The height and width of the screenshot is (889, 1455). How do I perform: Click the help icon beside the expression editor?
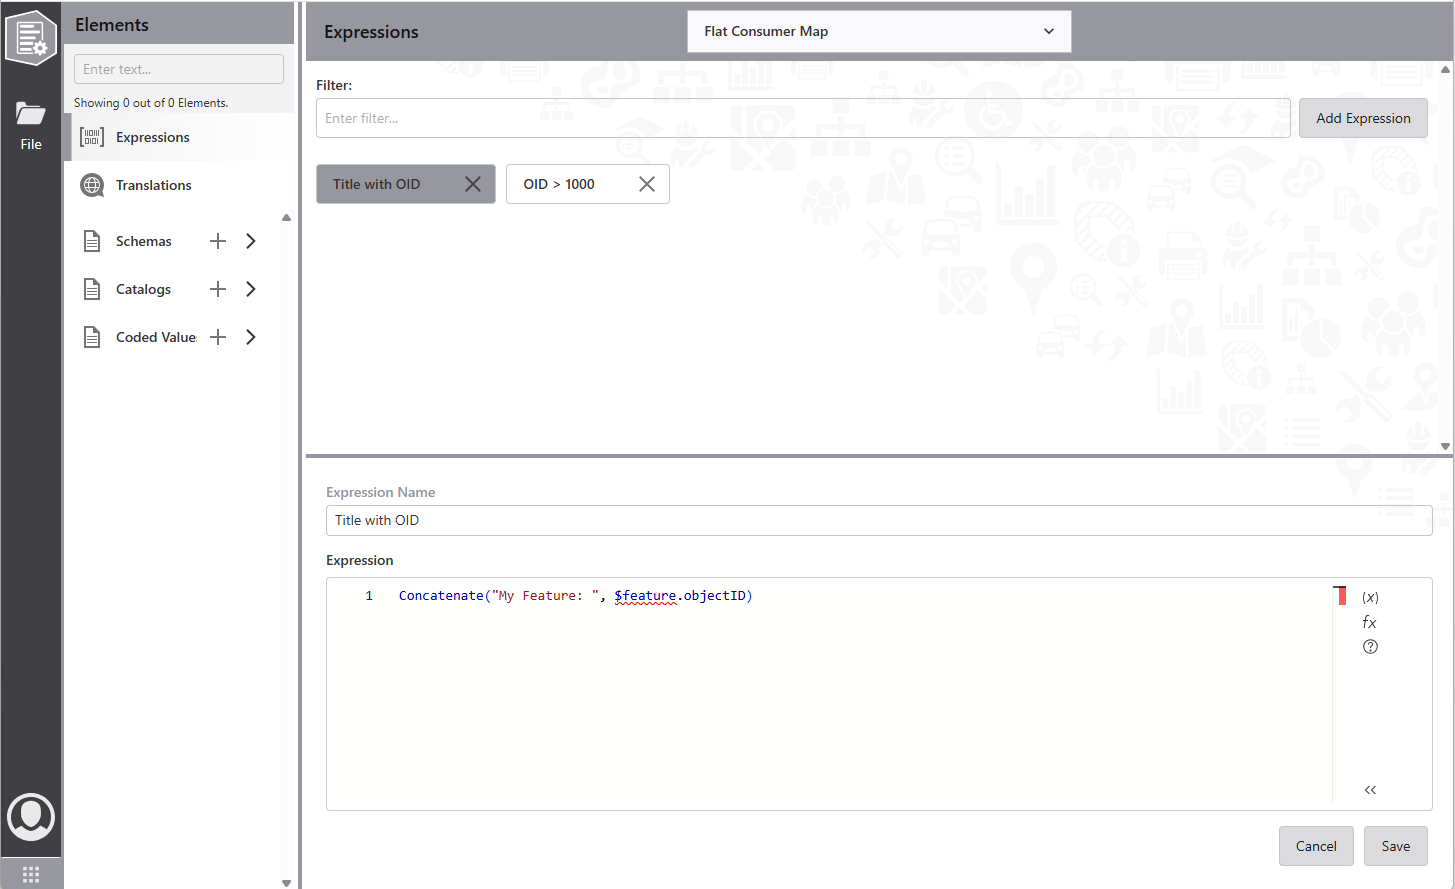(x=1369, y=646)
